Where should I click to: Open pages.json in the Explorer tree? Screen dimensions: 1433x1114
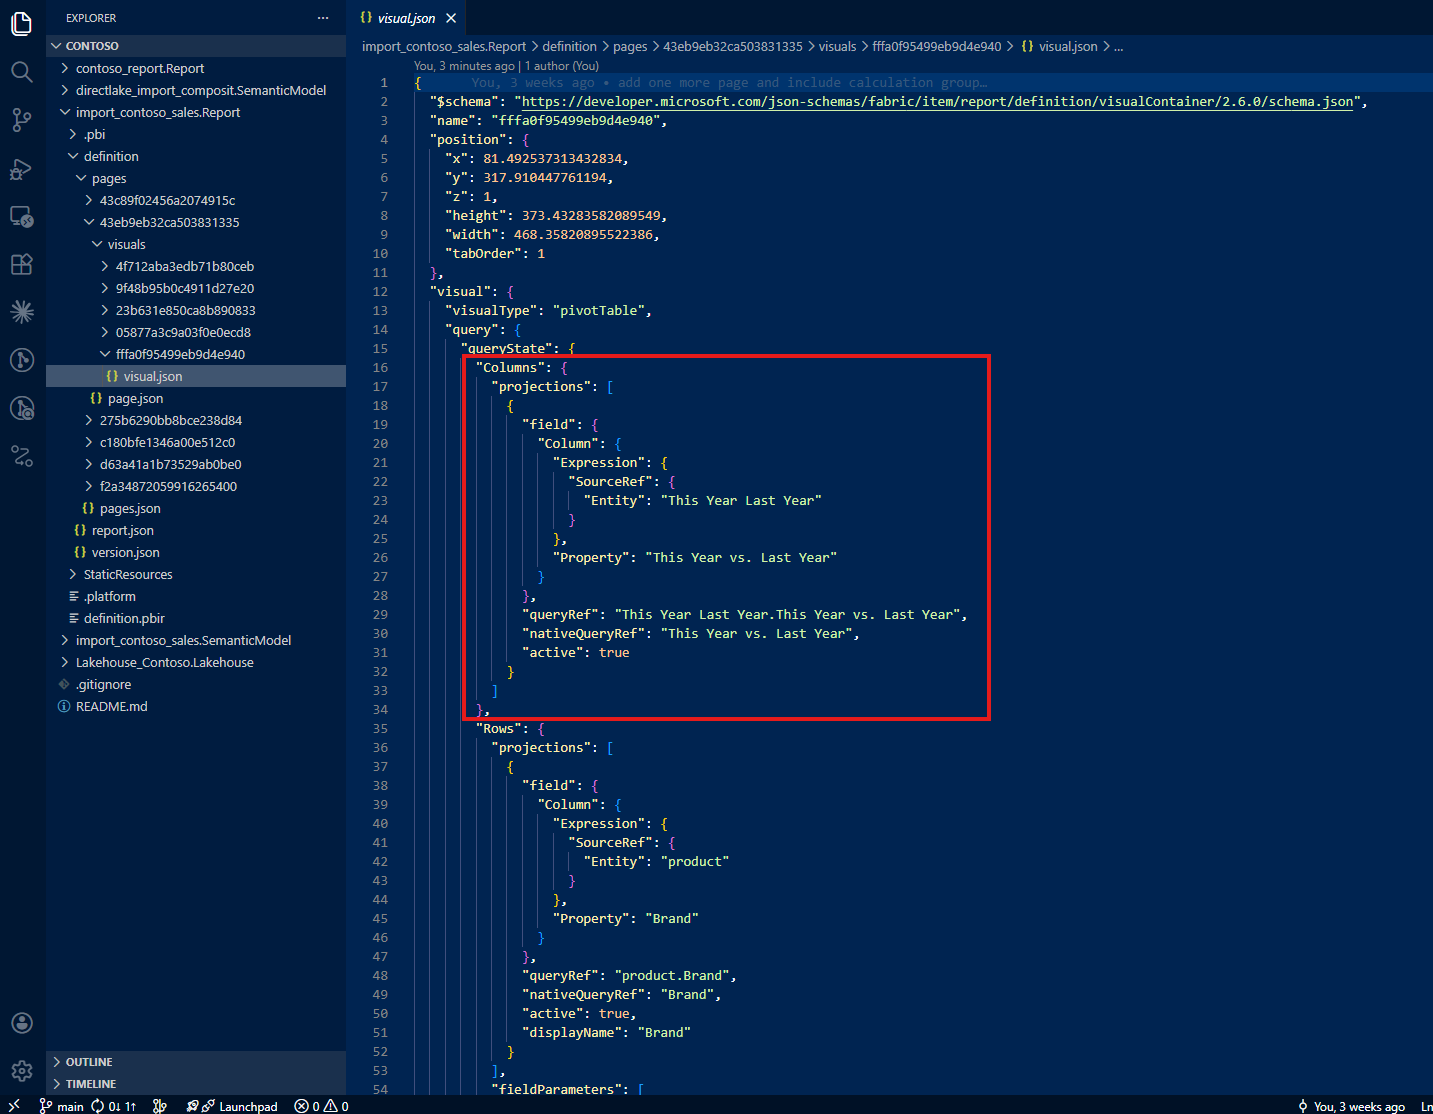(195, 508)
